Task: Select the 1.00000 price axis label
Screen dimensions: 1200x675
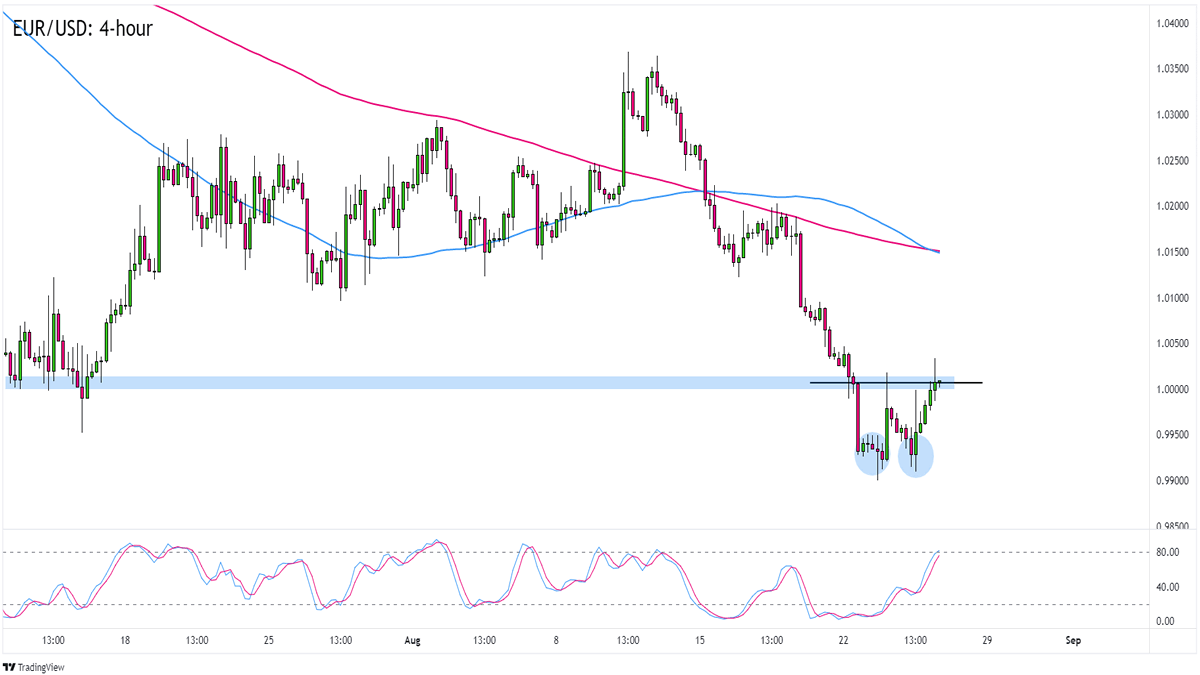Action: 1172,389
